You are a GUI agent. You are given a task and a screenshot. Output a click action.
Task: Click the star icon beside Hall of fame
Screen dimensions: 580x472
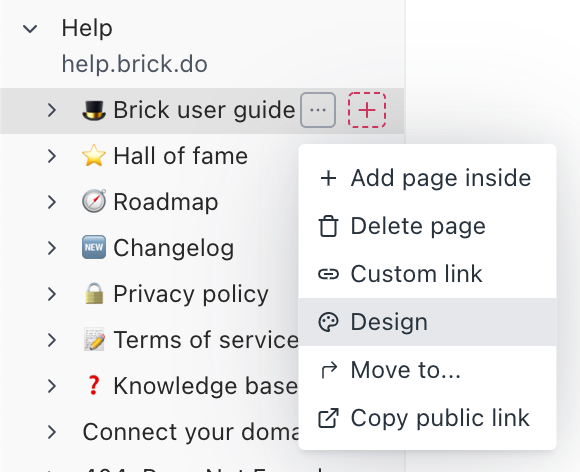94,156
